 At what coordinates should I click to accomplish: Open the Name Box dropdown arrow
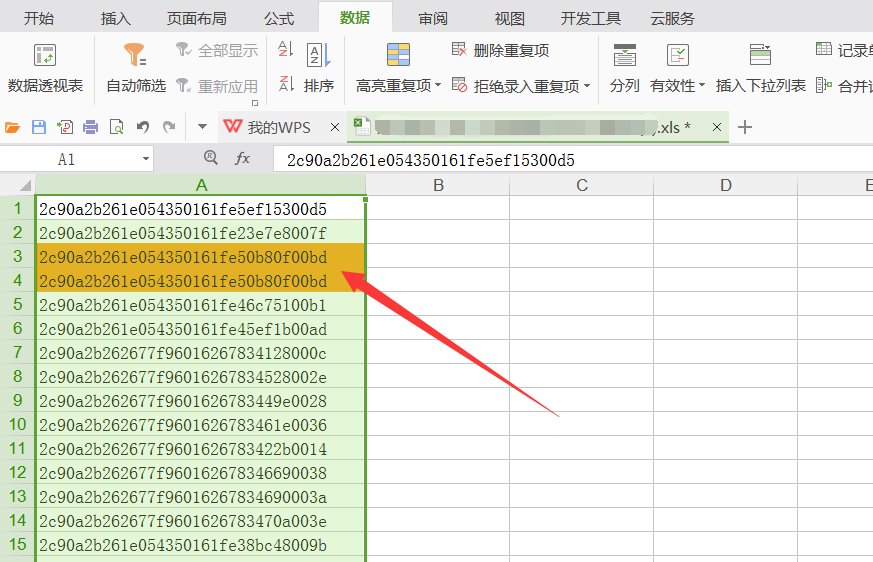pyautogui.click(x=145, y=160)
